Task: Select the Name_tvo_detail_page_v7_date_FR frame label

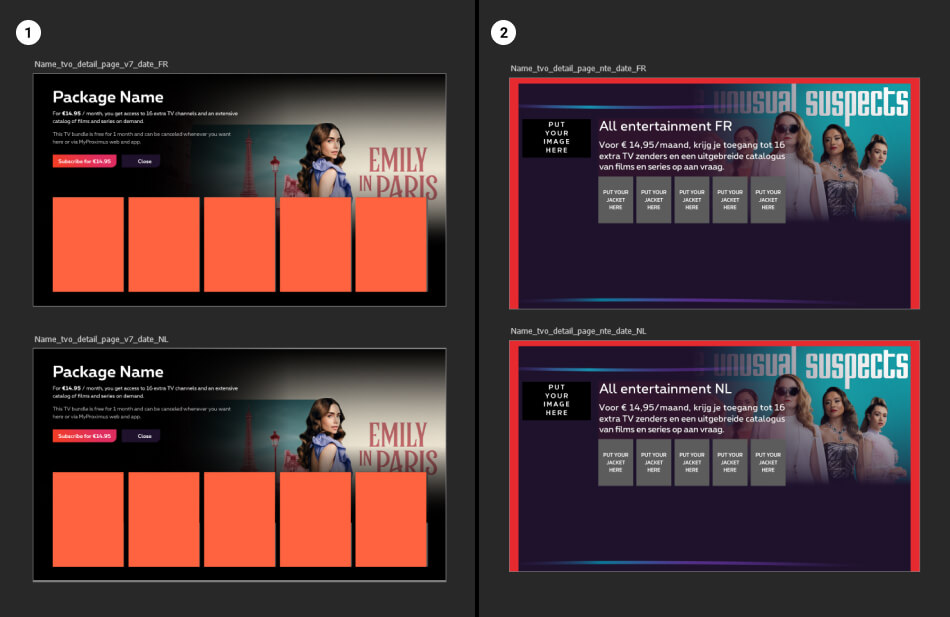Action: [x=101, y=64]
